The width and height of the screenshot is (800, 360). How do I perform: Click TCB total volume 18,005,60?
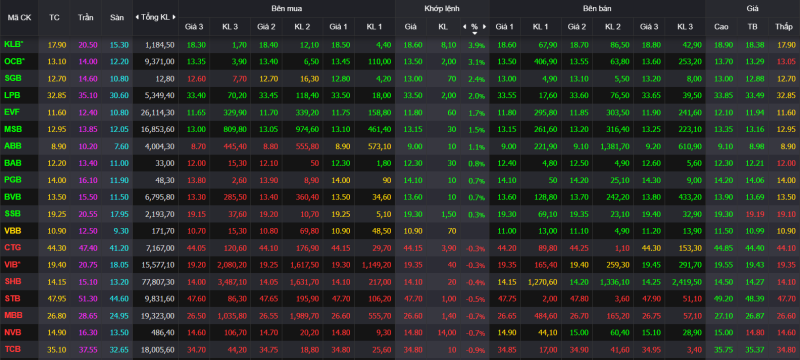(x=159, y=349)
